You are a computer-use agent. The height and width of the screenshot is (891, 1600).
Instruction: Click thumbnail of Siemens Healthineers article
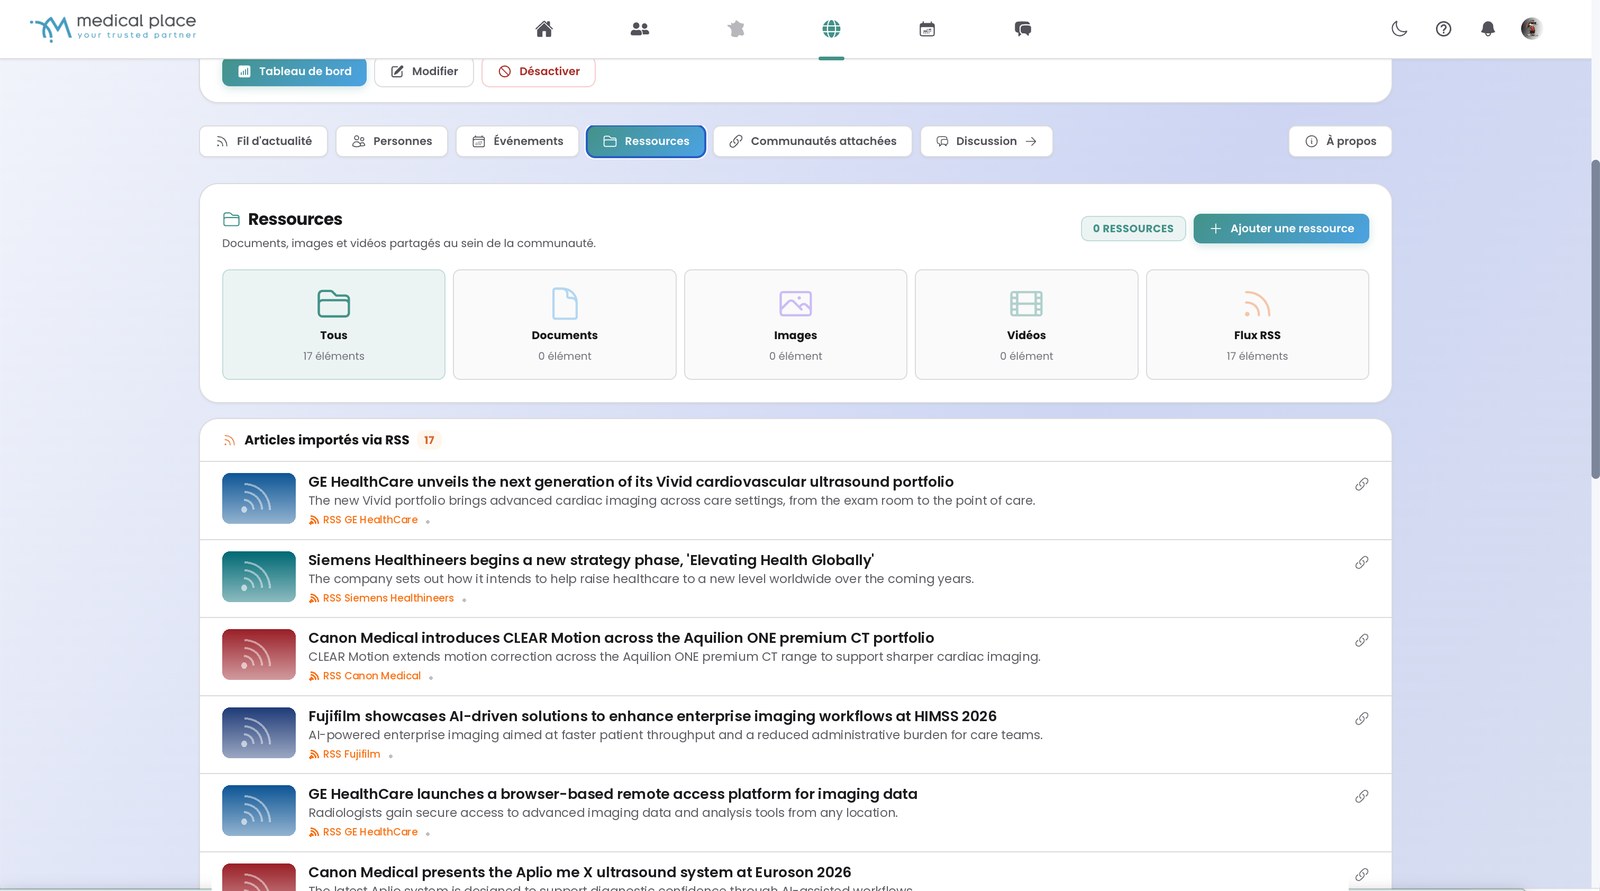coord(259,576)
